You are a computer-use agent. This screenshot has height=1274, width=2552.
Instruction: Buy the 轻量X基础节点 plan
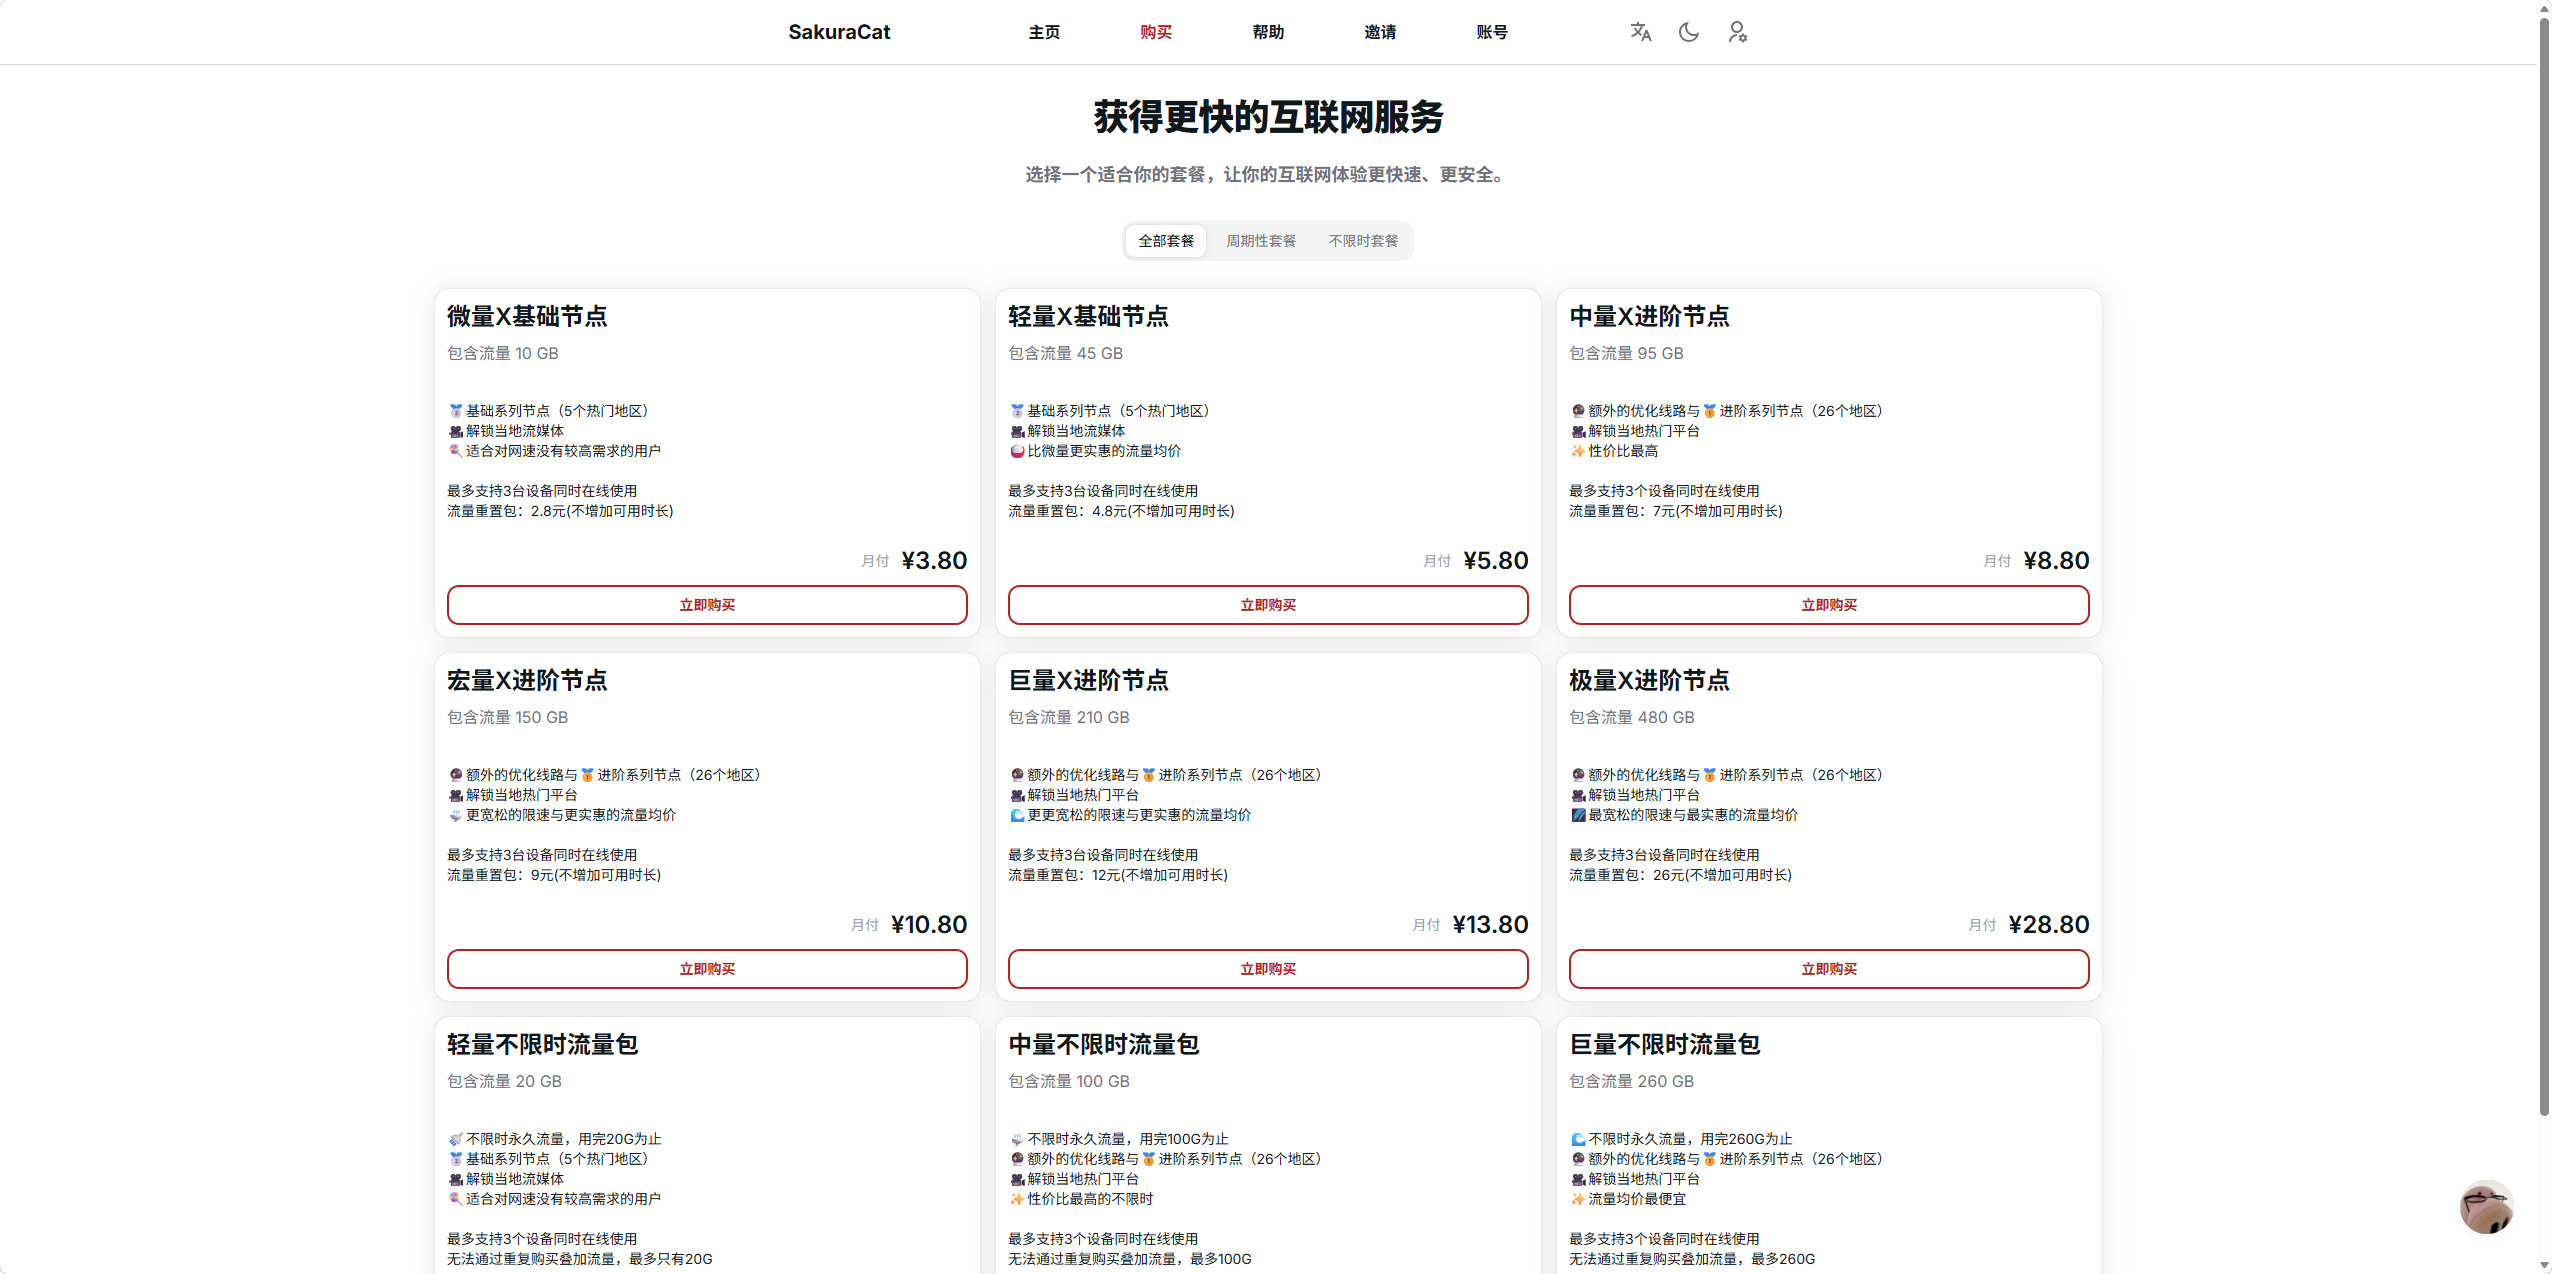coord(1268,605)
